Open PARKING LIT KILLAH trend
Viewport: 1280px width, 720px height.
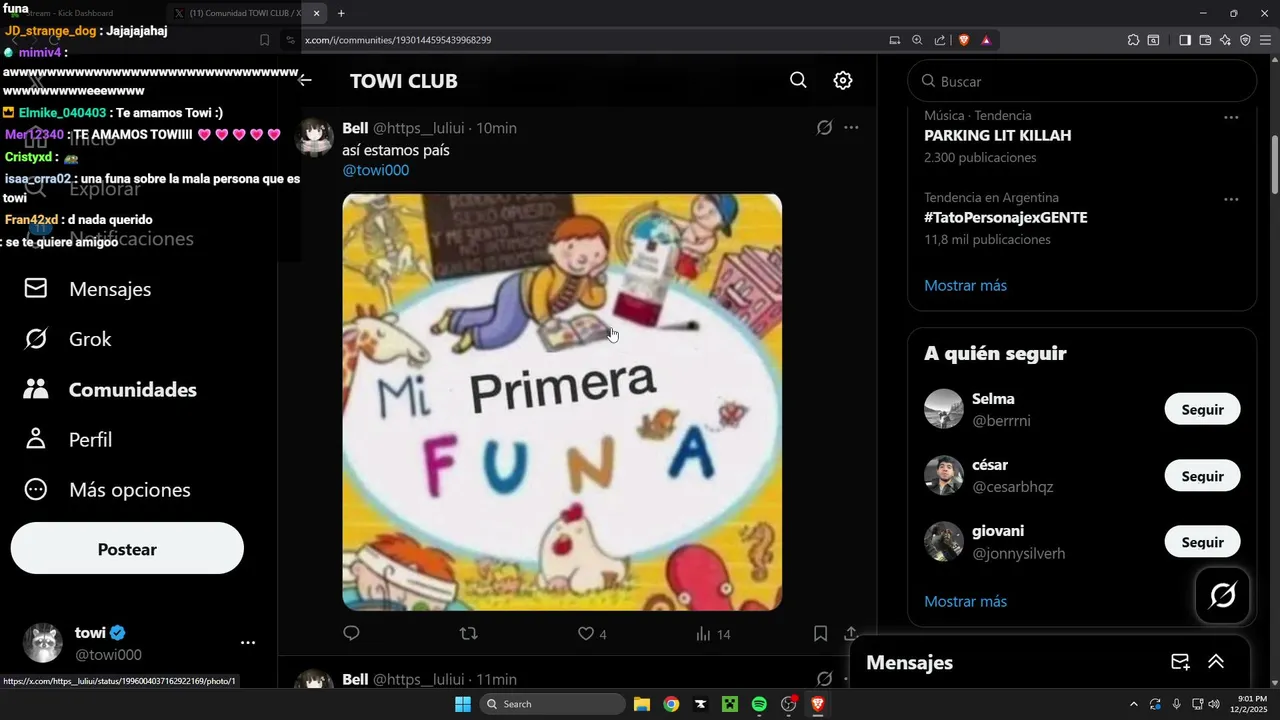click(x=997, y=136)
